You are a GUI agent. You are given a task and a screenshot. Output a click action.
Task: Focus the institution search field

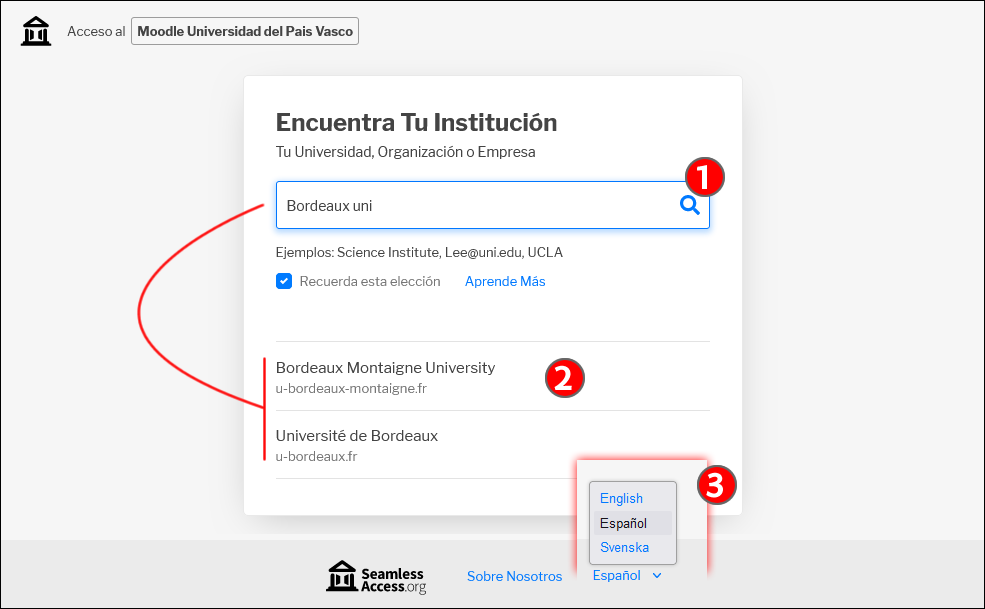pos(470,206)
